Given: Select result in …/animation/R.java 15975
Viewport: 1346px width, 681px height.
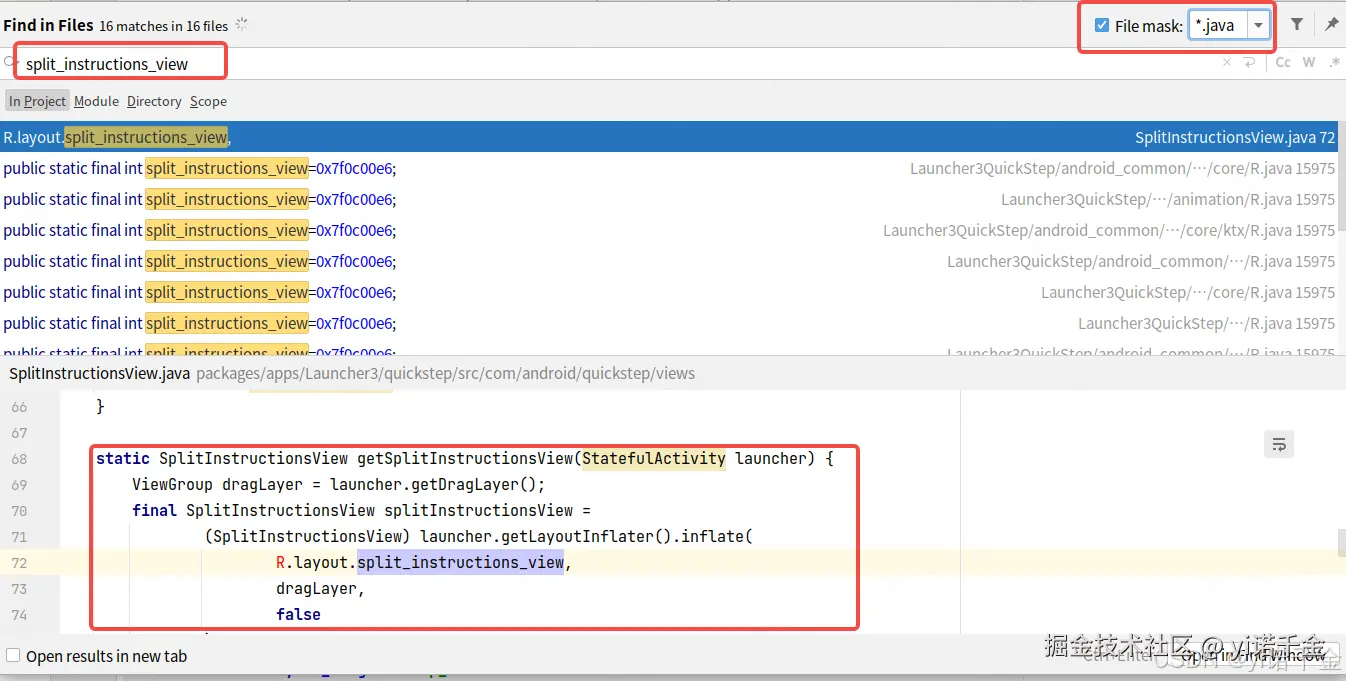Looking at the screenshot, I should (x=669, y=199).
